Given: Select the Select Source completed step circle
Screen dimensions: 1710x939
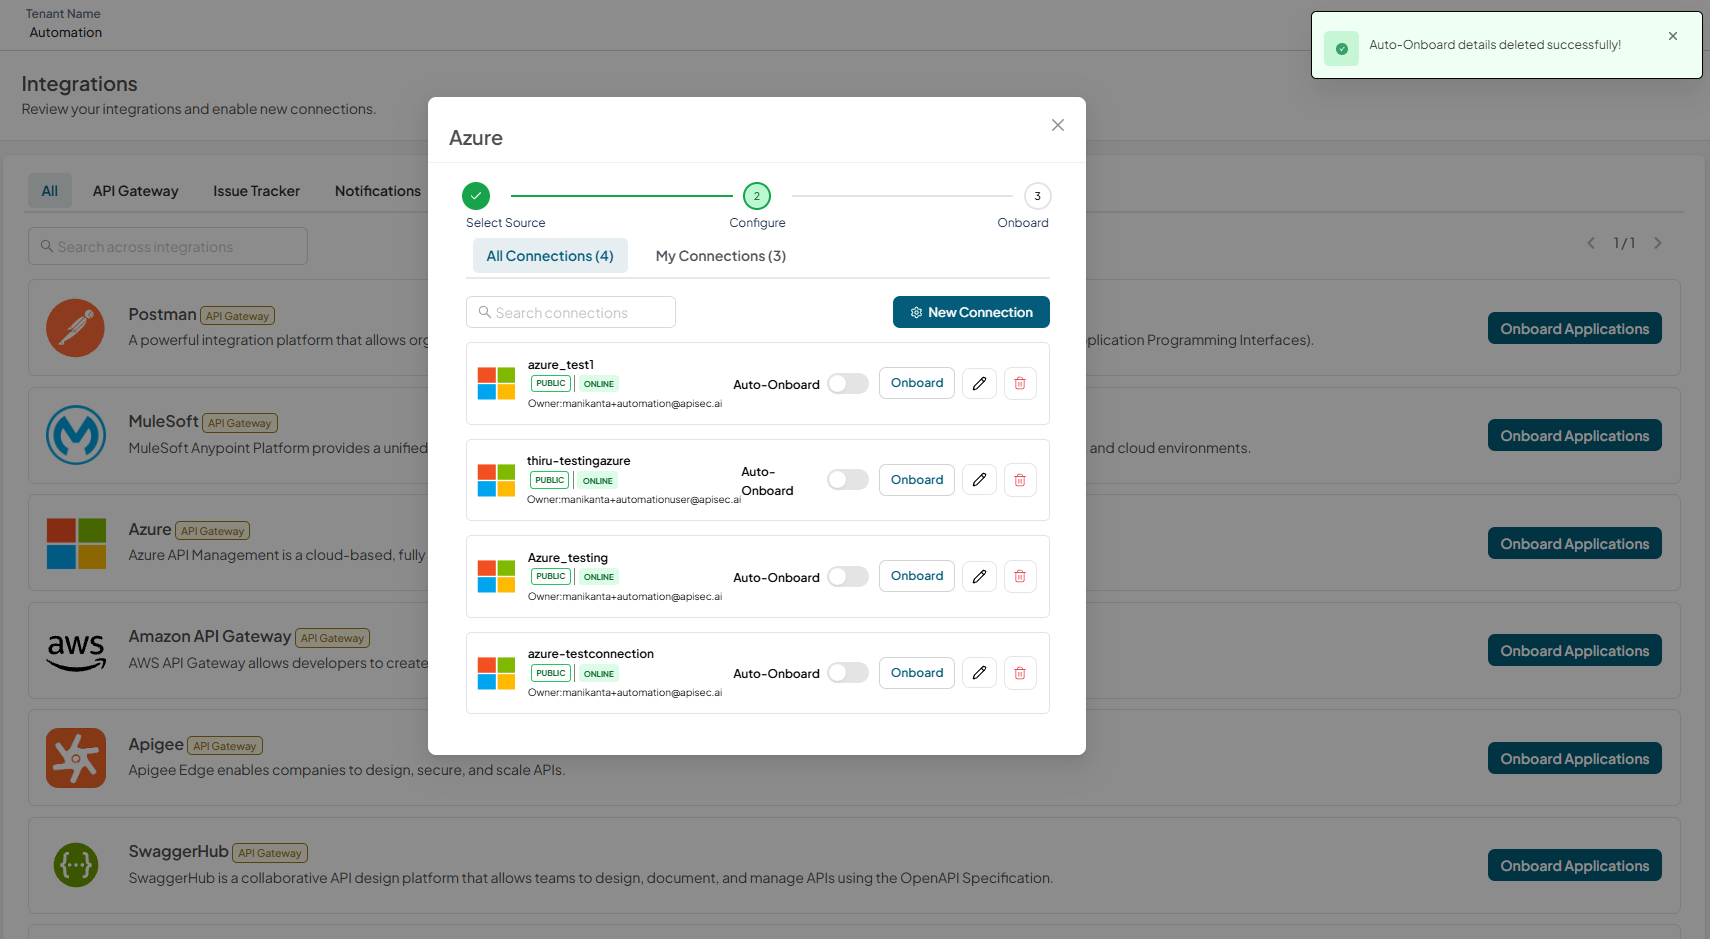Looking at the screenshot, I should 476,196.
